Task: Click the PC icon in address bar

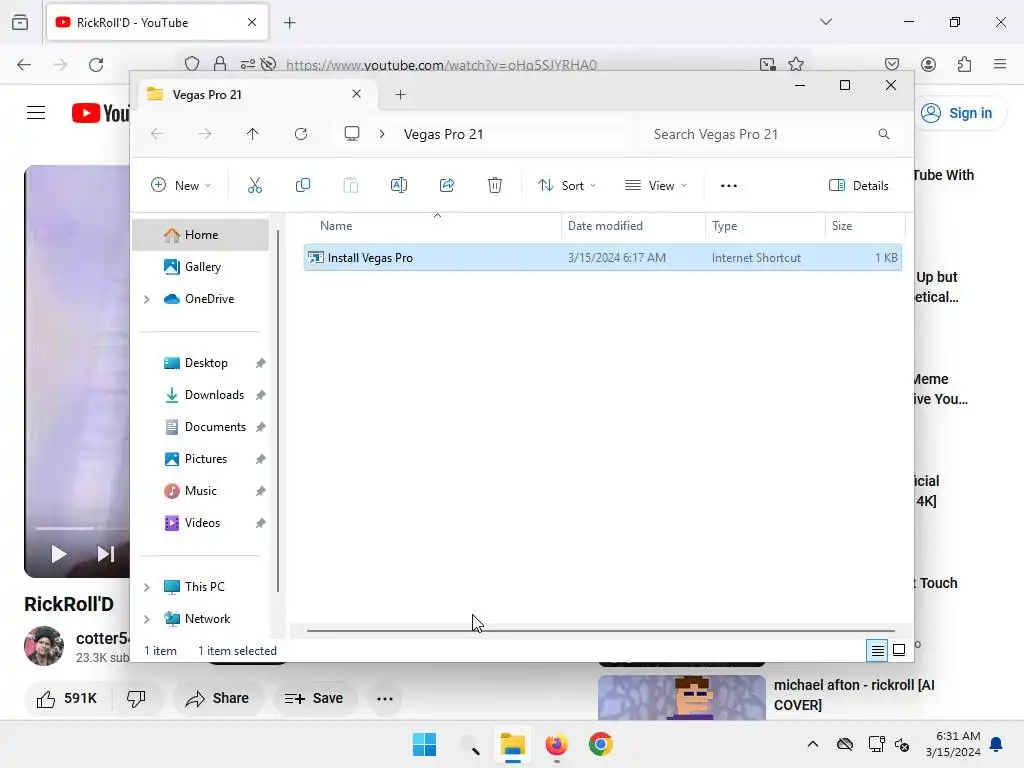Action: click(352, 134)
